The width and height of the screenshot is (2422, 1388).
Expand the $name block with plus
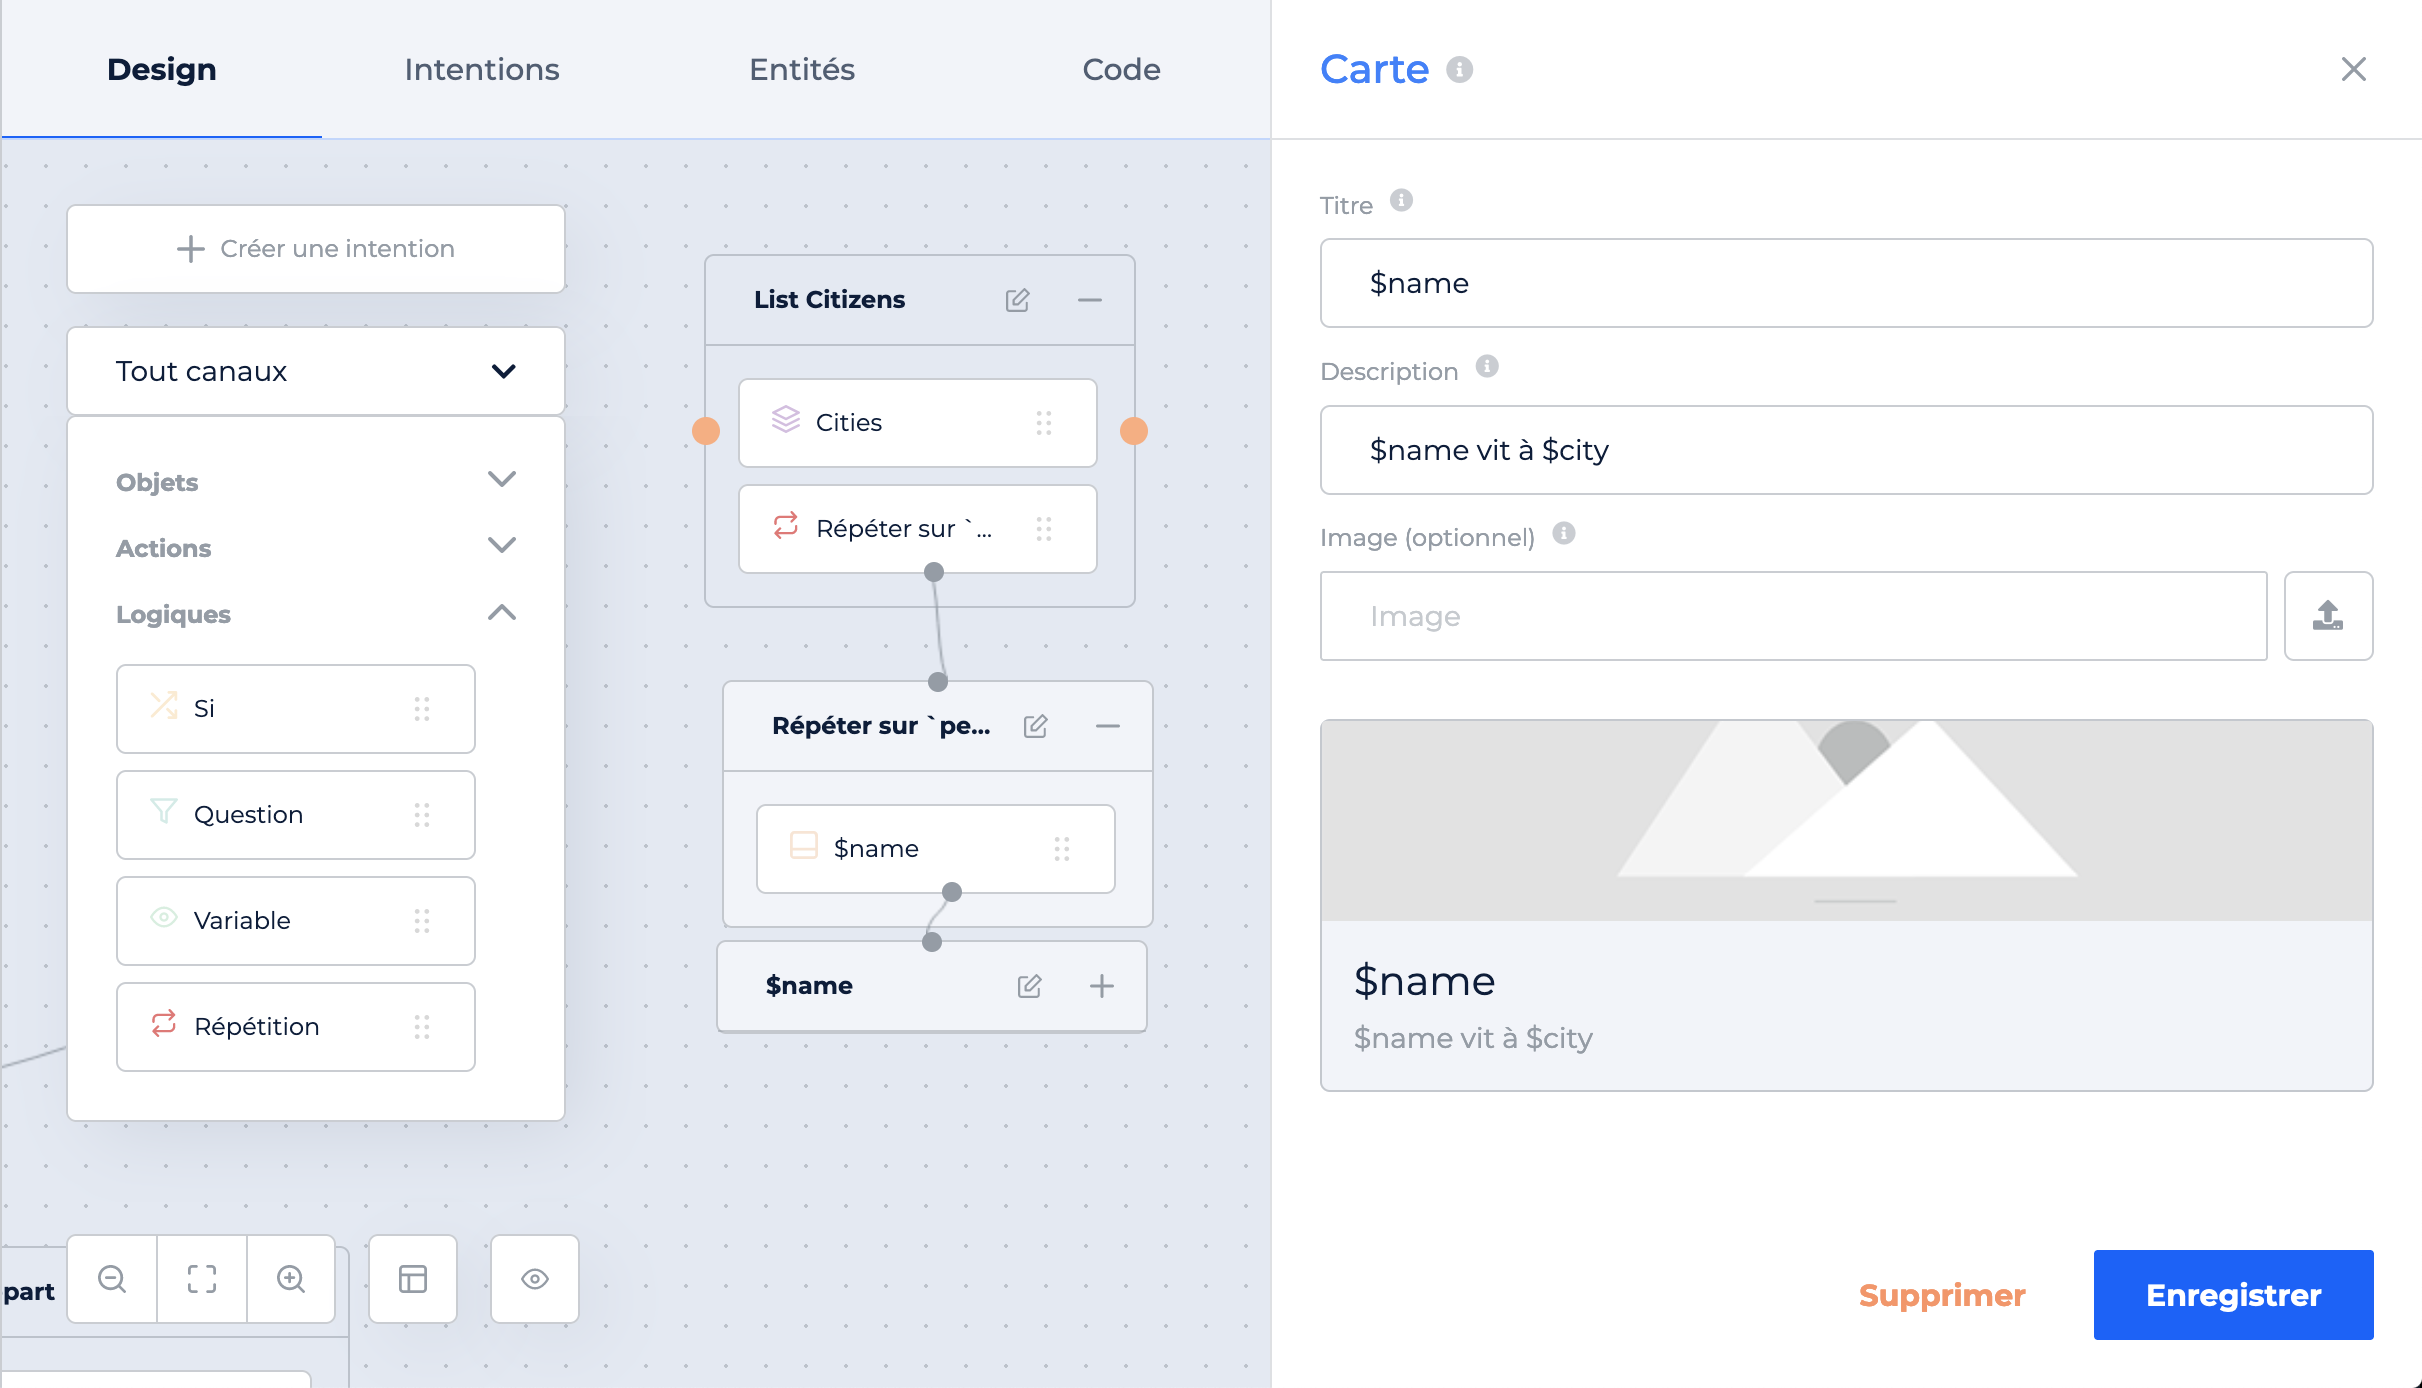(x=1102, y=986)
